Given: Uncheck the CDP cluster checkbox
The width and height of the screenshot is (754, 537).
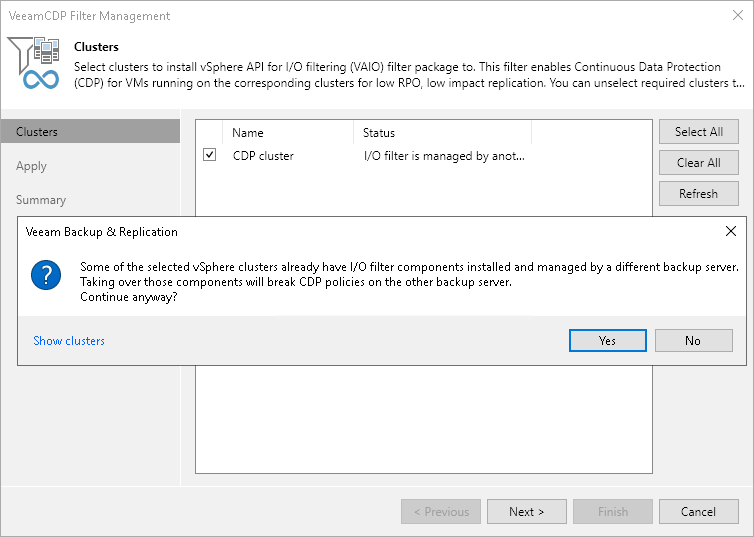Looking at the screenshot, I should (209, 155).
